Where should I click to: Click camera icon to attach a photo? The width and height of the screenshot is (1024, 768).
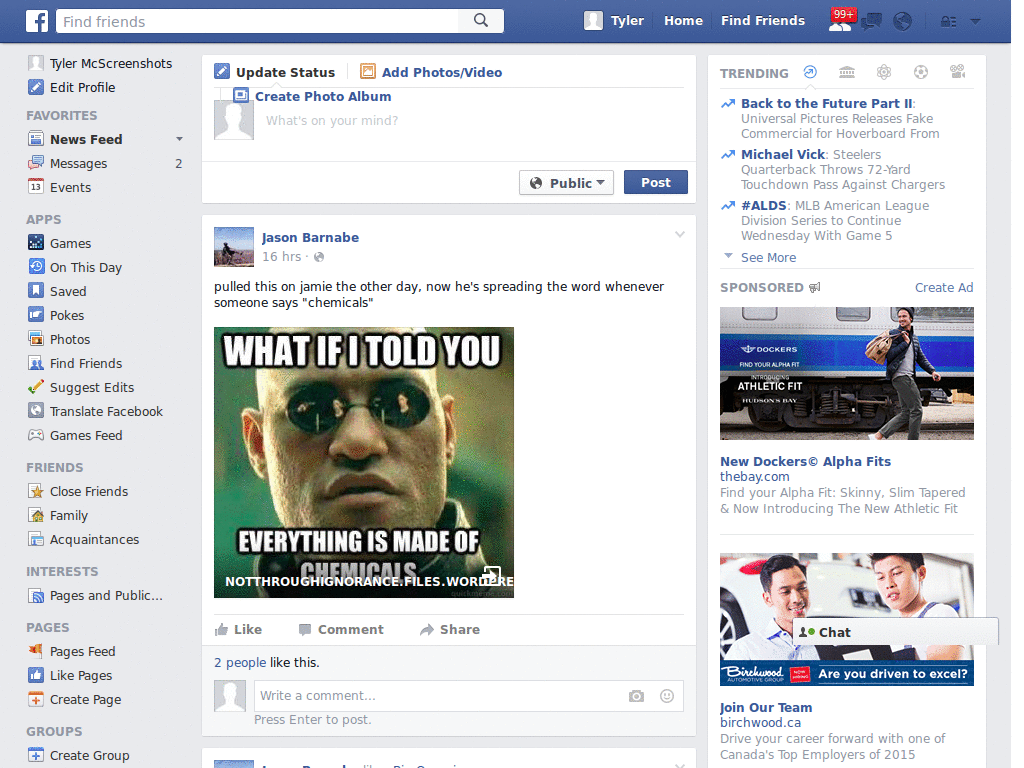(636, 696)
